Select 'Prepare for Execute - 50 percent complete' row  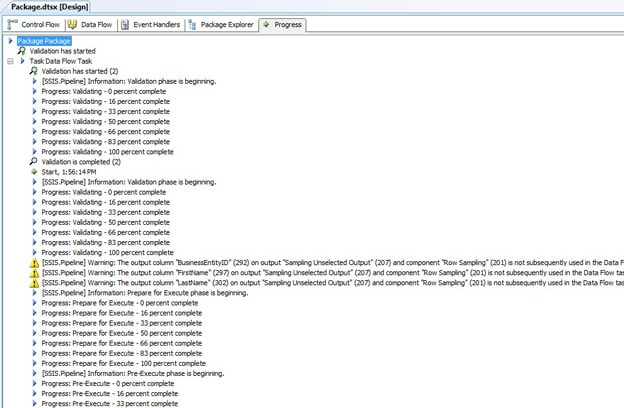pyautogui.click(x=122, y=333)
